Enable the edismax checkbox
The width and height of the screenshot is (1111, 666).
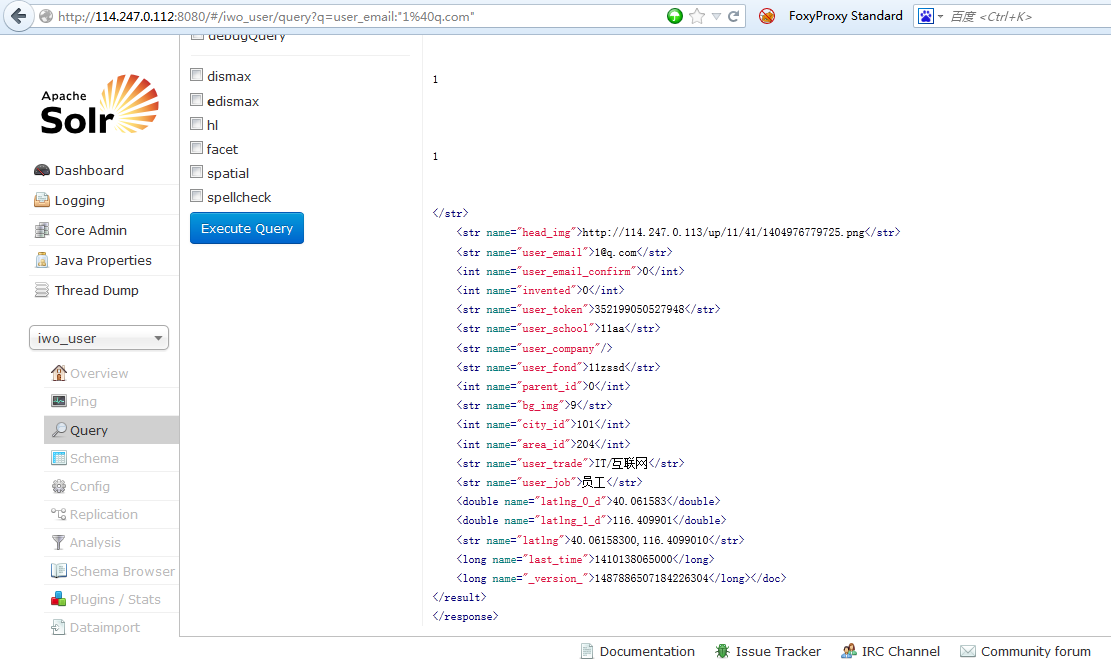coord(197,100)
